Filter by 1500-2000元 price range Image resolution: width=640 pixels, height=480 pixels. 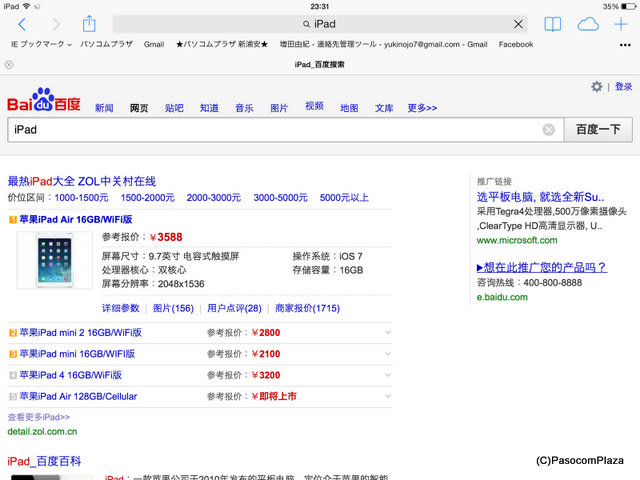(148, 198)
